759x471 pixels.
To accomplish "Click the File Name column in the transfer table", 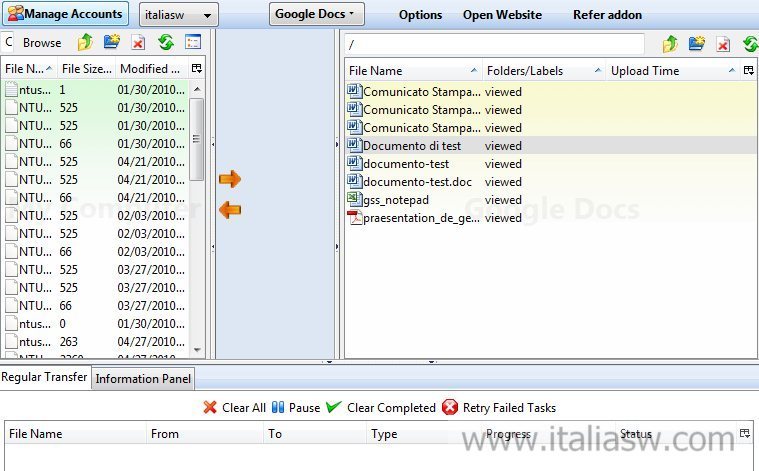I will (76, 434).
